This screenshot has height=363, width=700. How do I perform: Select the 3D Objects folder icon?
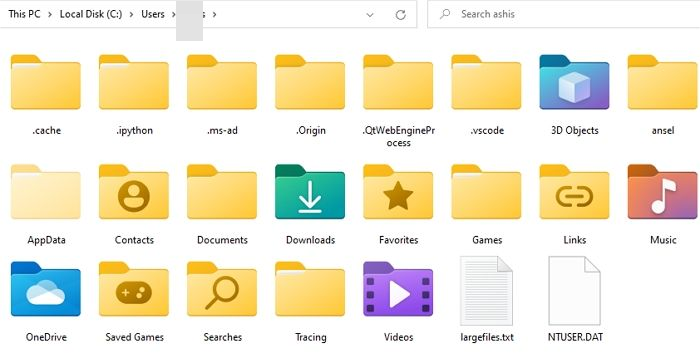click(574, 82)
